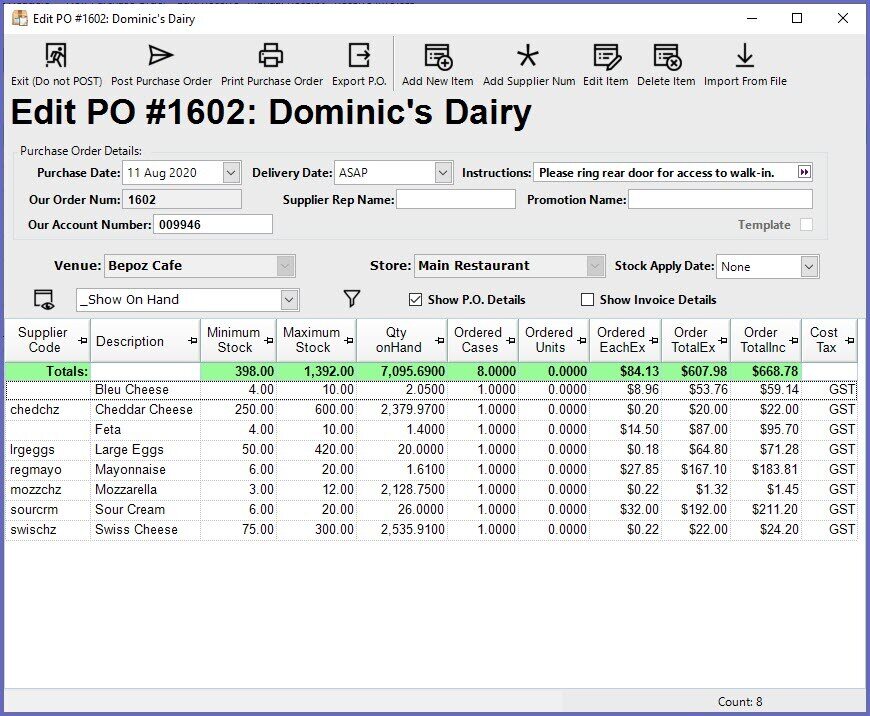Click the Our Account Number field
This screenshot has width=870, height=716.
[x=213, y=224]
